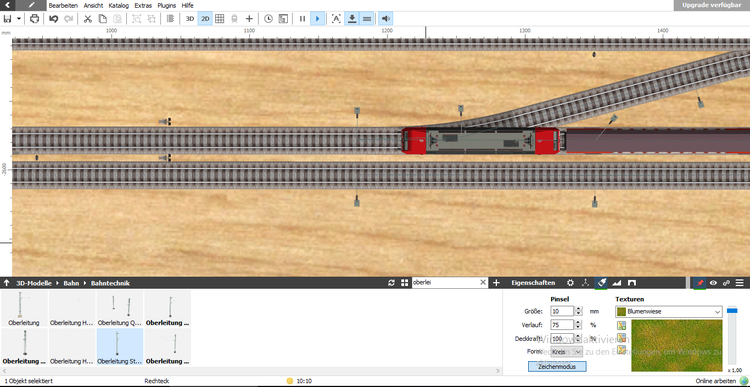The image size is (750, 387).
Task: Click the gear settings icon beside Eigenschaften
Action: 570,283
